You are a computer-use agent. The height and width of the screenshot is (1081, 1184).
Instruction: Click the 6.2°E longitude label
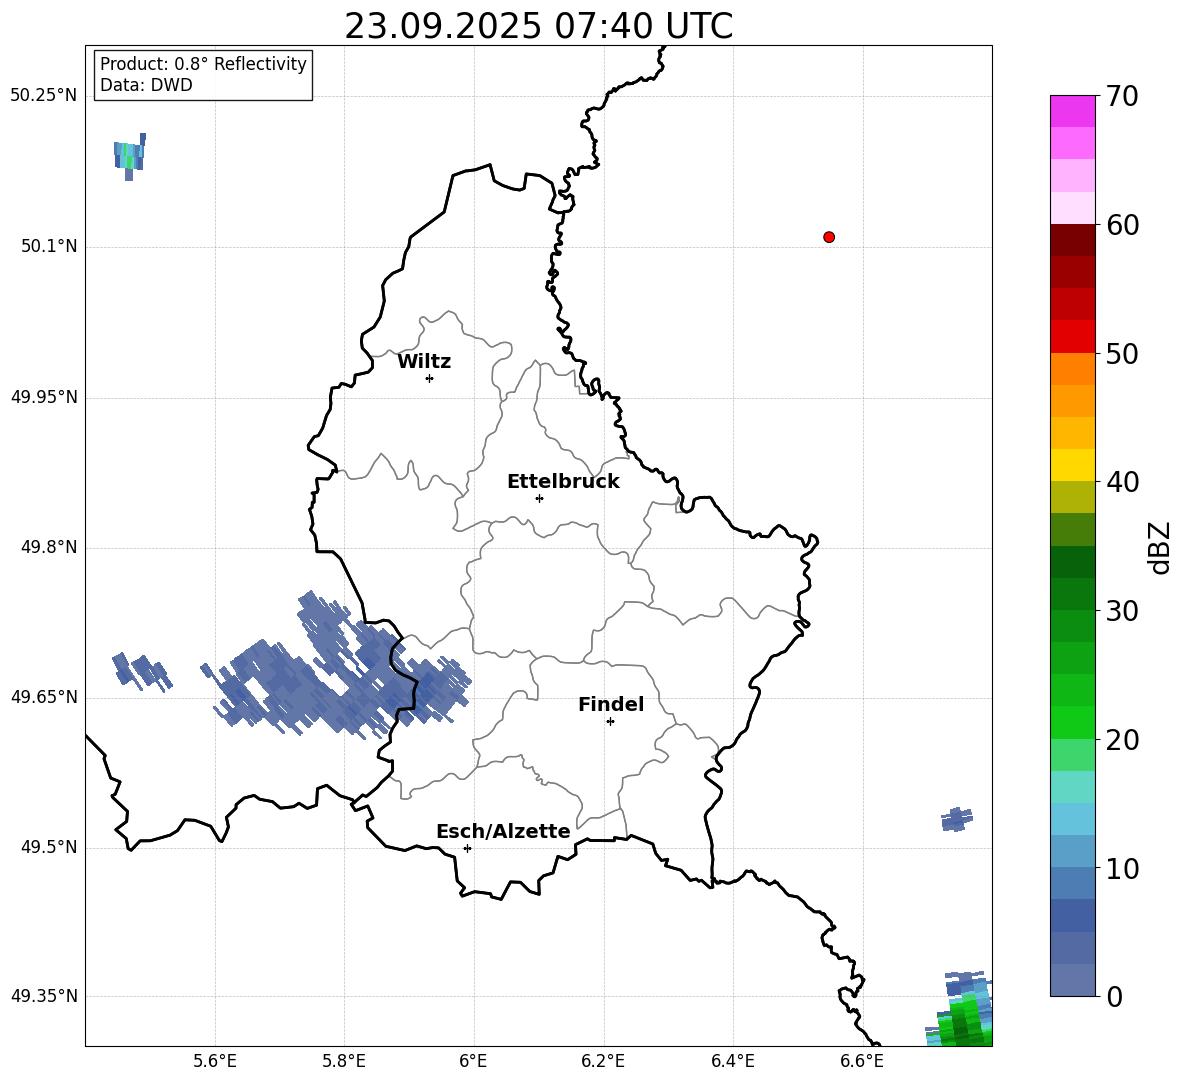click(603, 1061)
